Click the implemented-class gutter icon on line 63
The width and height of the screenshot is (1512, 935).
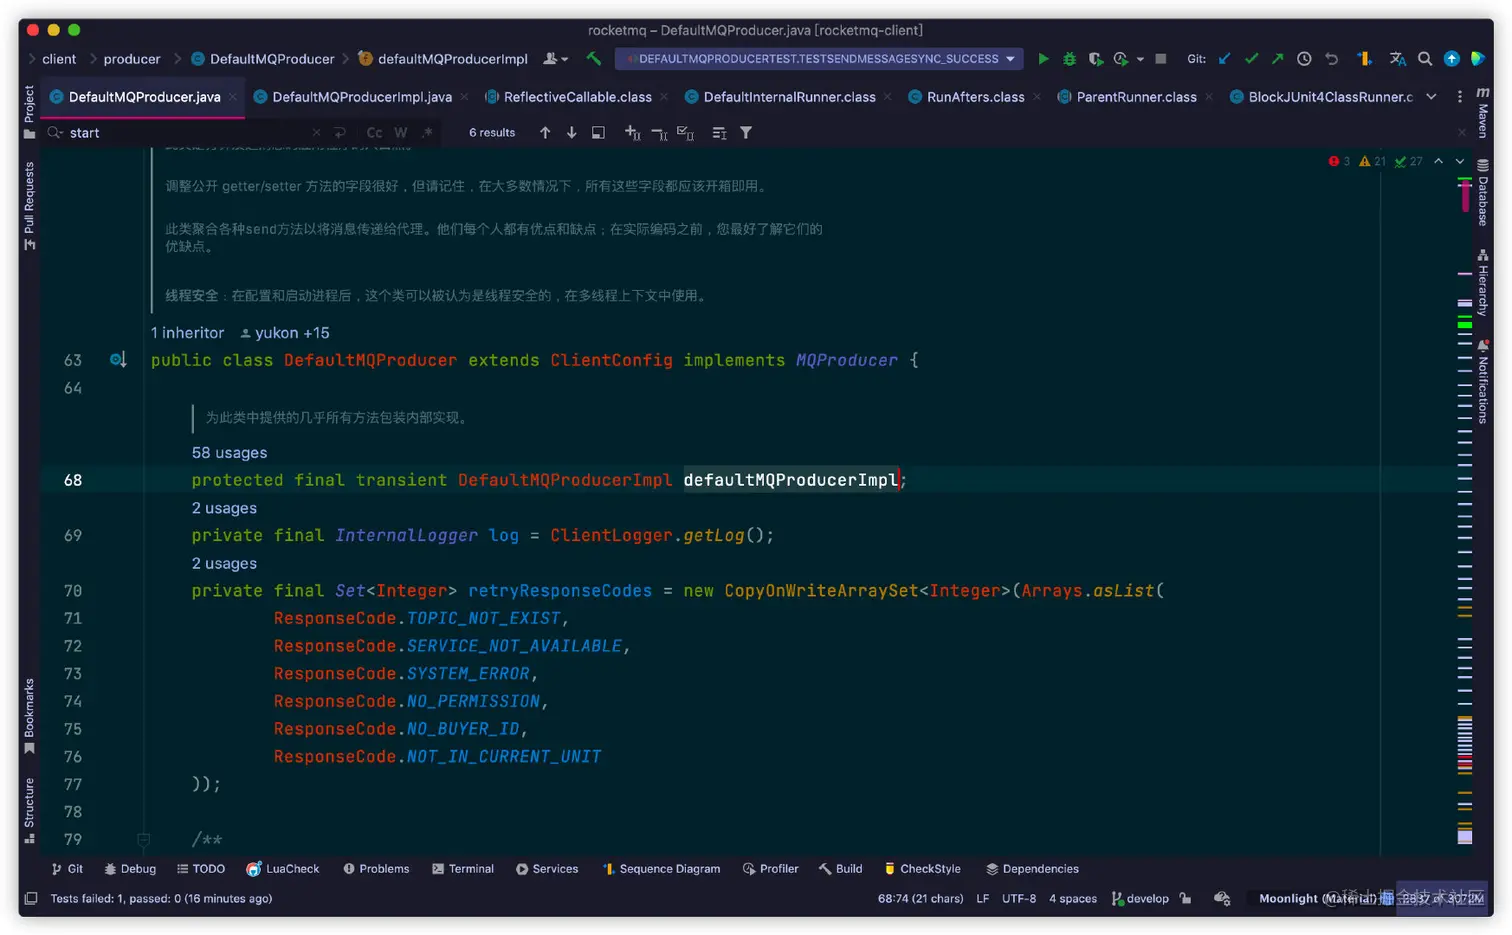point(118,360)
